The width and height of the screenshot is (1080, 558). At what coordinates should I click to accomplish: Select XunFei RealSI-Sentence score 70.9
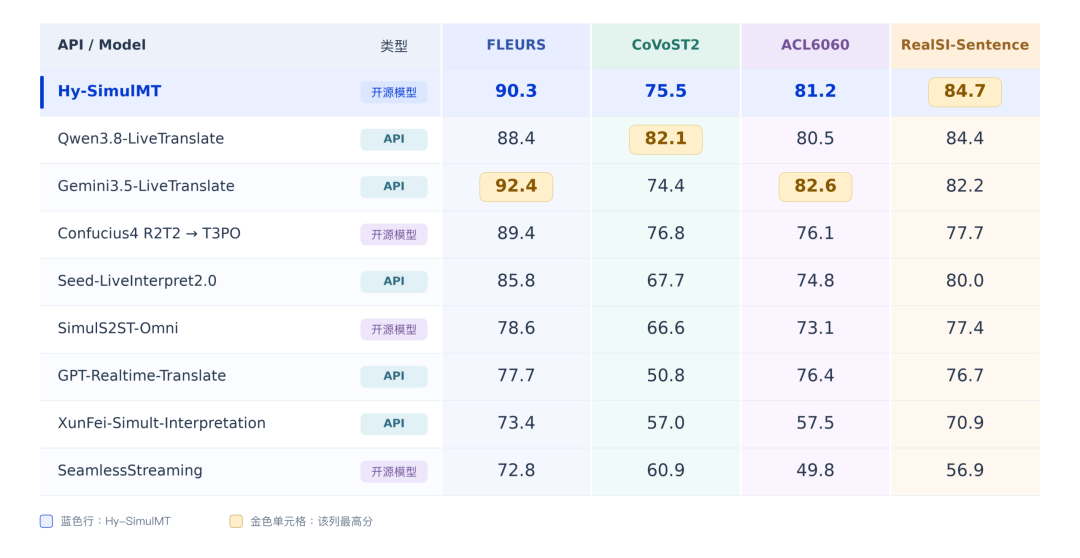coord(964,423)
